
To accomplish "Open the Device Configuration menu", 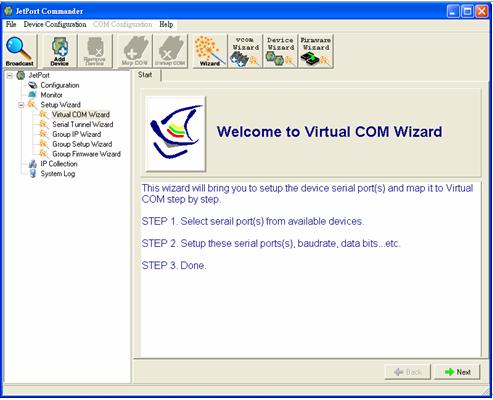I will pos(55,24).
